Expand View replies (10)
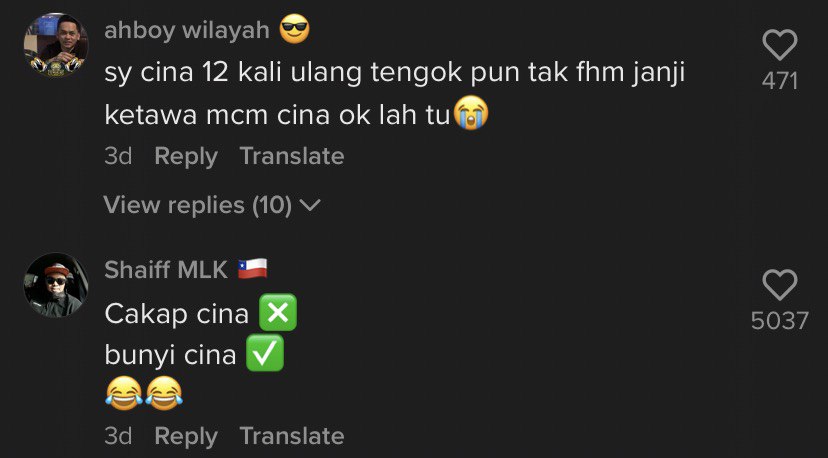This screenshot has width=828, height=458. tap(212, 205)
